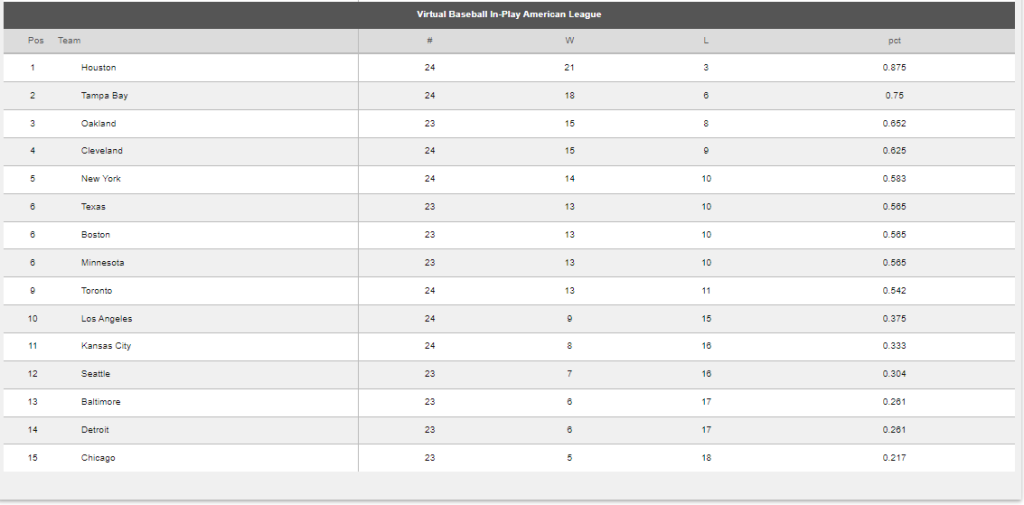Choose the Minnesota team name

point(103,263)
